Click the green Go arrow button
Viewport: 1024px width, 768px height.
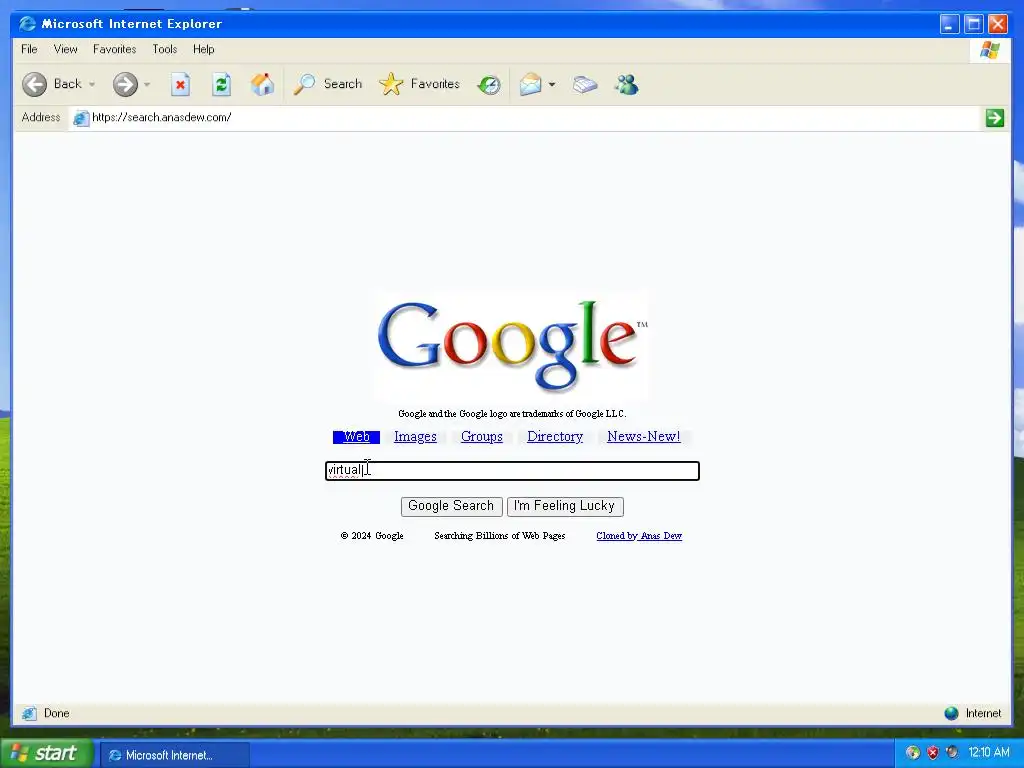[x=995, y=118]
